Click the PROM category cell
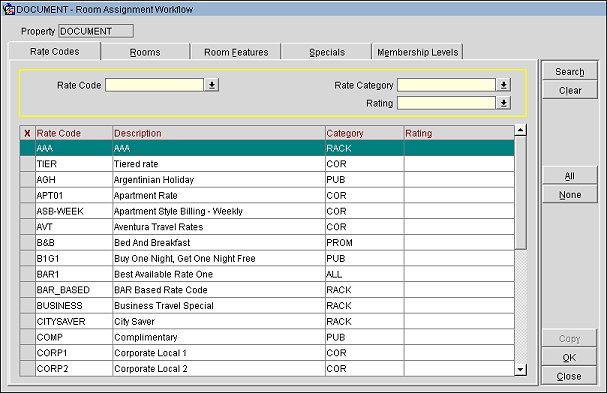The width and height of the screenshot is (607, 393). (364, 242)
